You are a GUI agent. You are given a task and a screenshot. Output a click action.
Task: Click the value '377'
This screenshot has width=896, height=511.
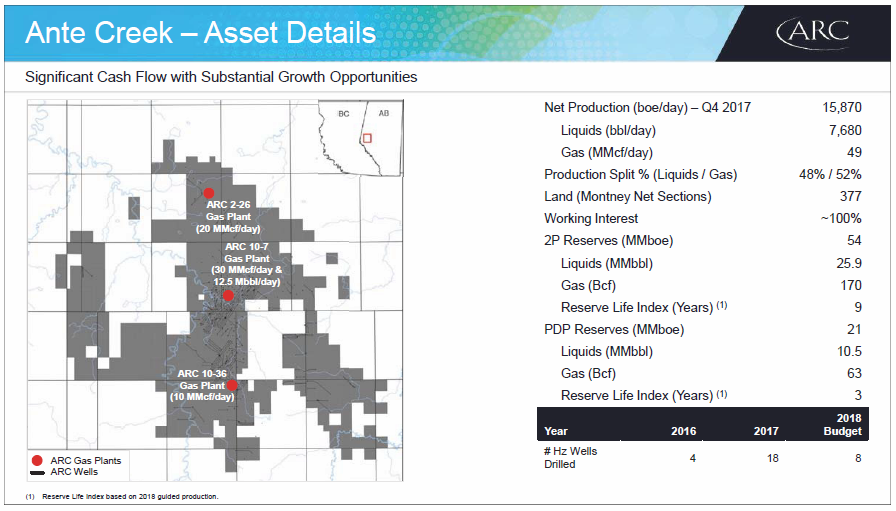[851, 197]
